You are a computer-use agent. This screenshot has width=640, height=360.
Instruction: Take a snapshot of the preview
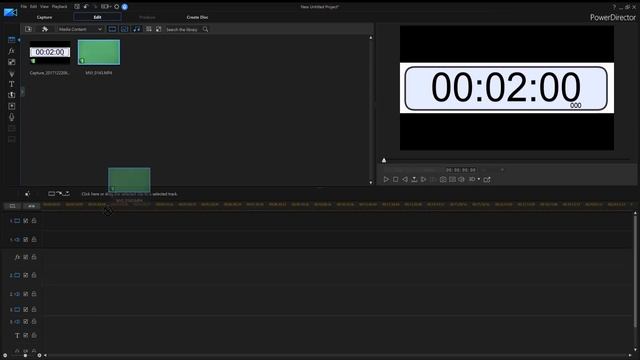[x=443, y=179]
